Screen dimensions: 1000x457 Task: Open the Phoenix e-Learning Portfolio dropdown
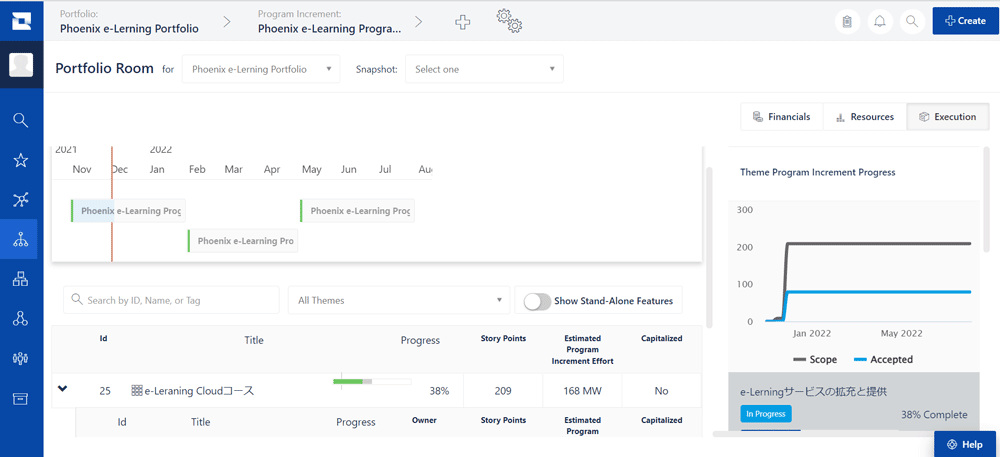(261, 69)
